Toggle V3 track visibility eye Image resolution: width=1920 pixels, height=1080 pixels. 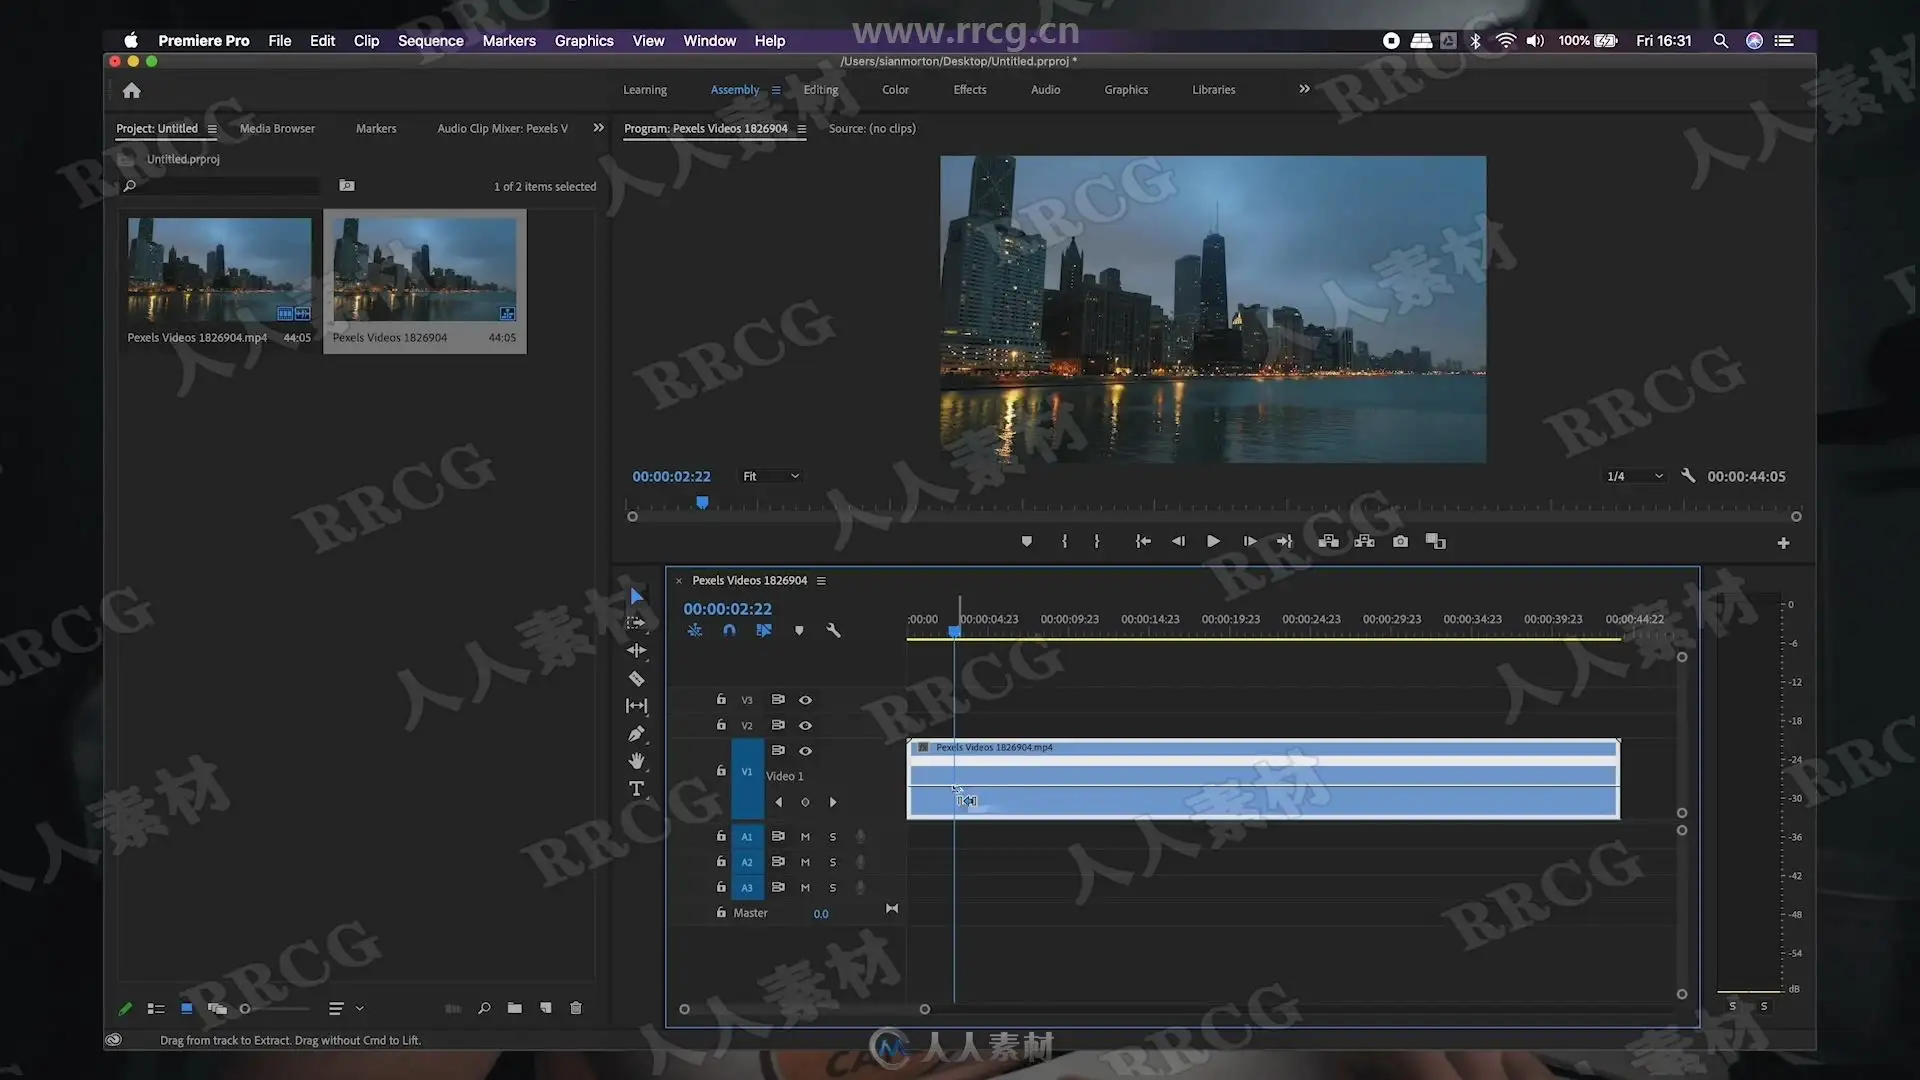pos(805,700)
